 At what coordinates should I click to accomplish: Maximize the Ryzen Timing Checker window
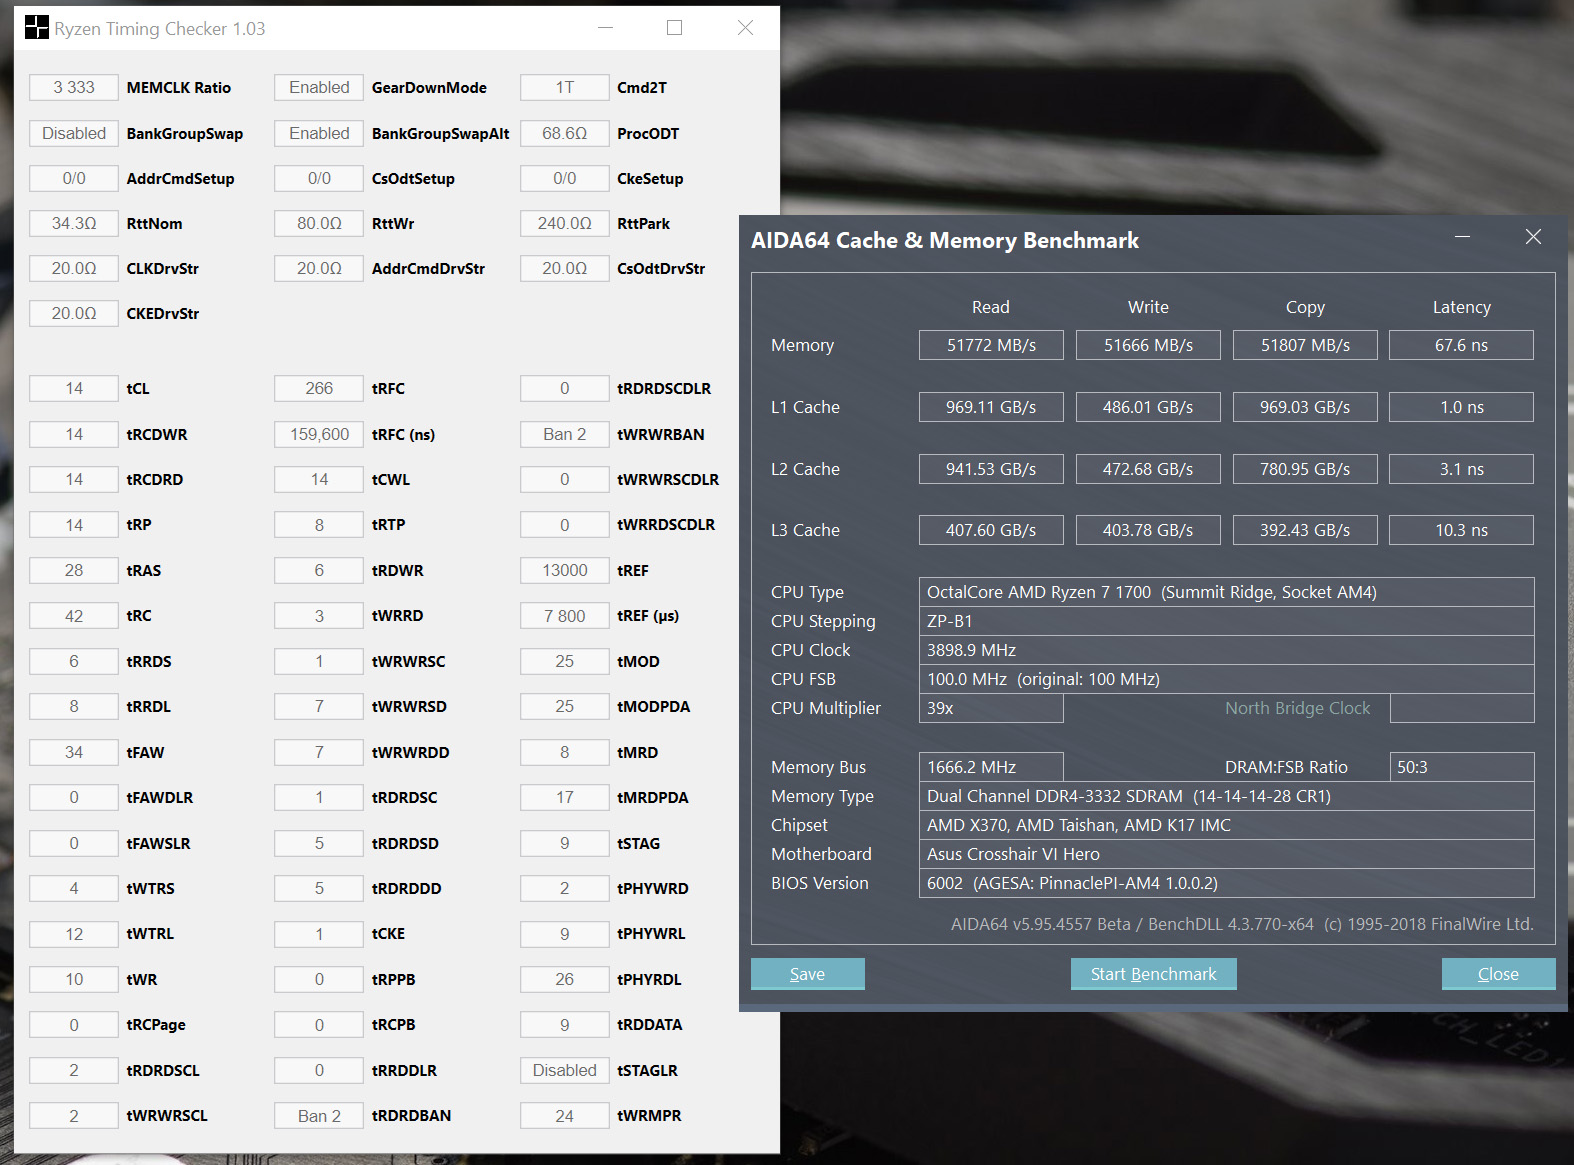(x=675, y=28)
